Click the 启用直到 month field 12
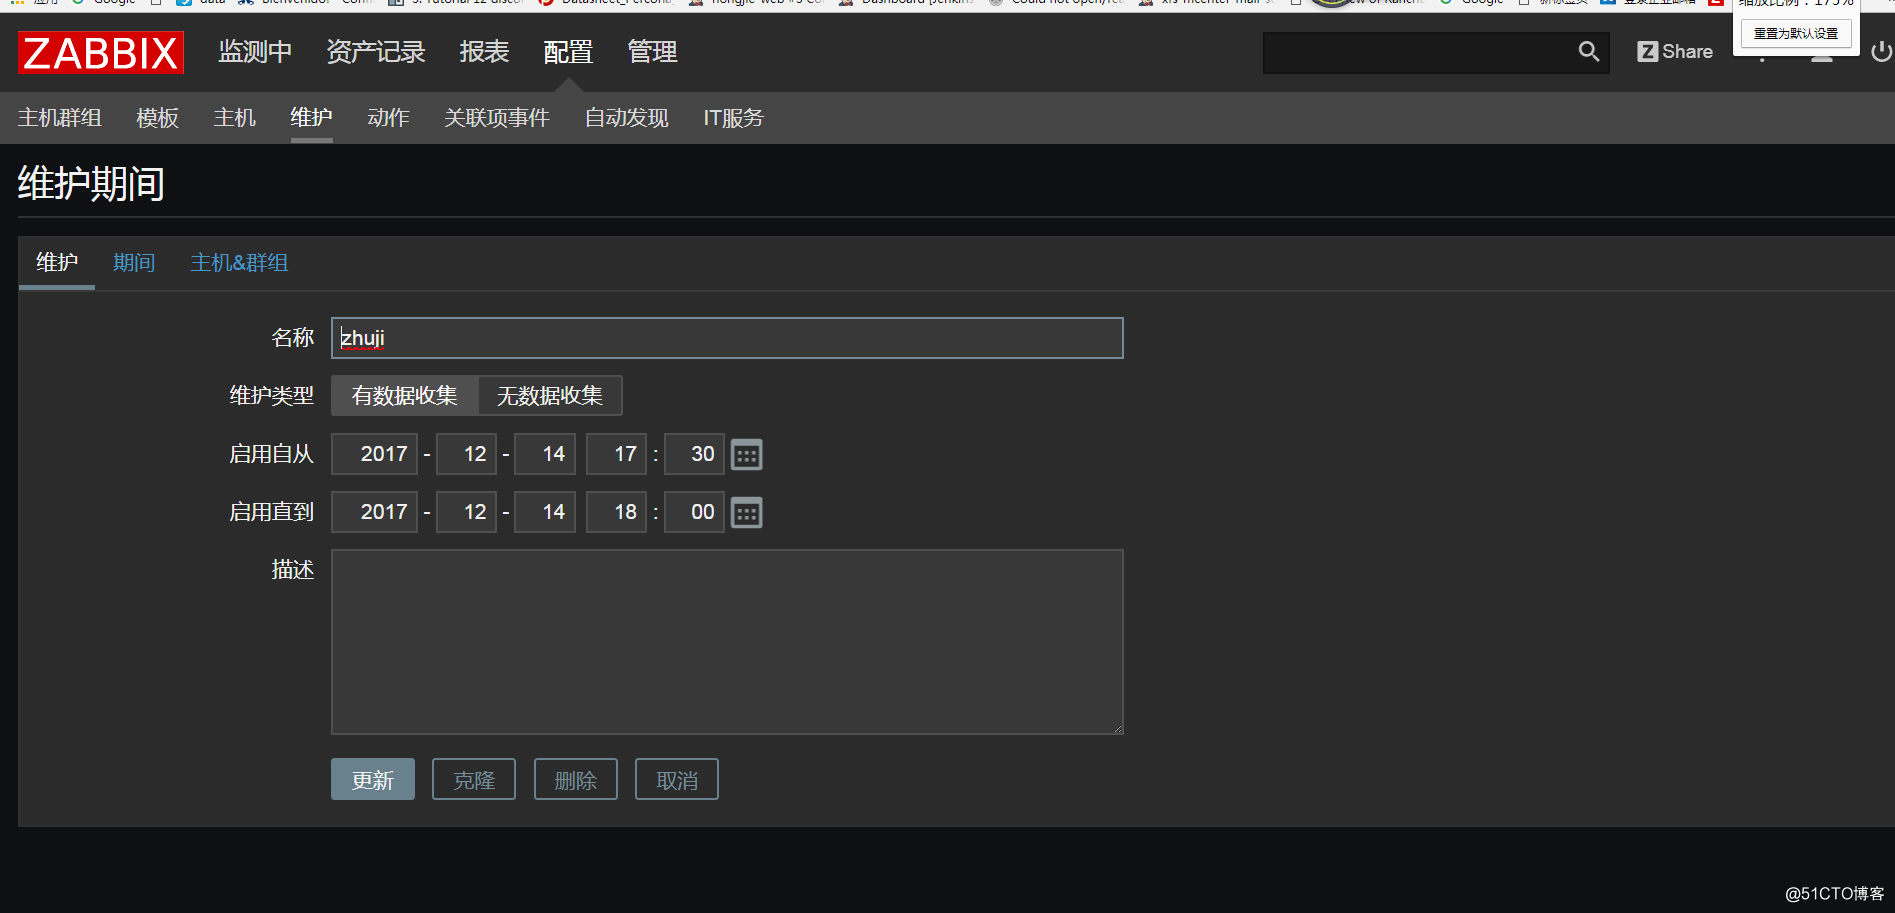Viewport: 1895px width, 913px height. 467,513
